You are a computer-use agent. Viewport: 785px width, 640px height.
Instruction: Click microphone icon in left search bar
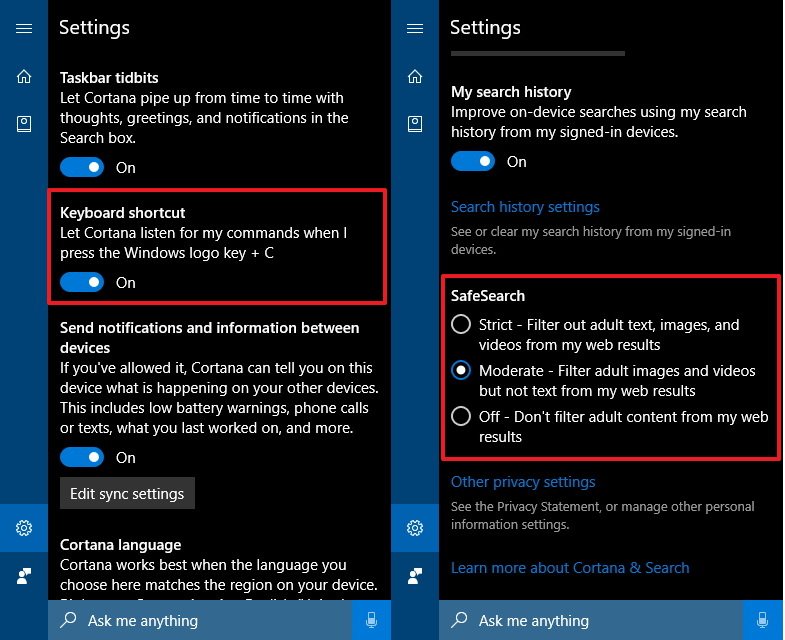coord(372,621)
